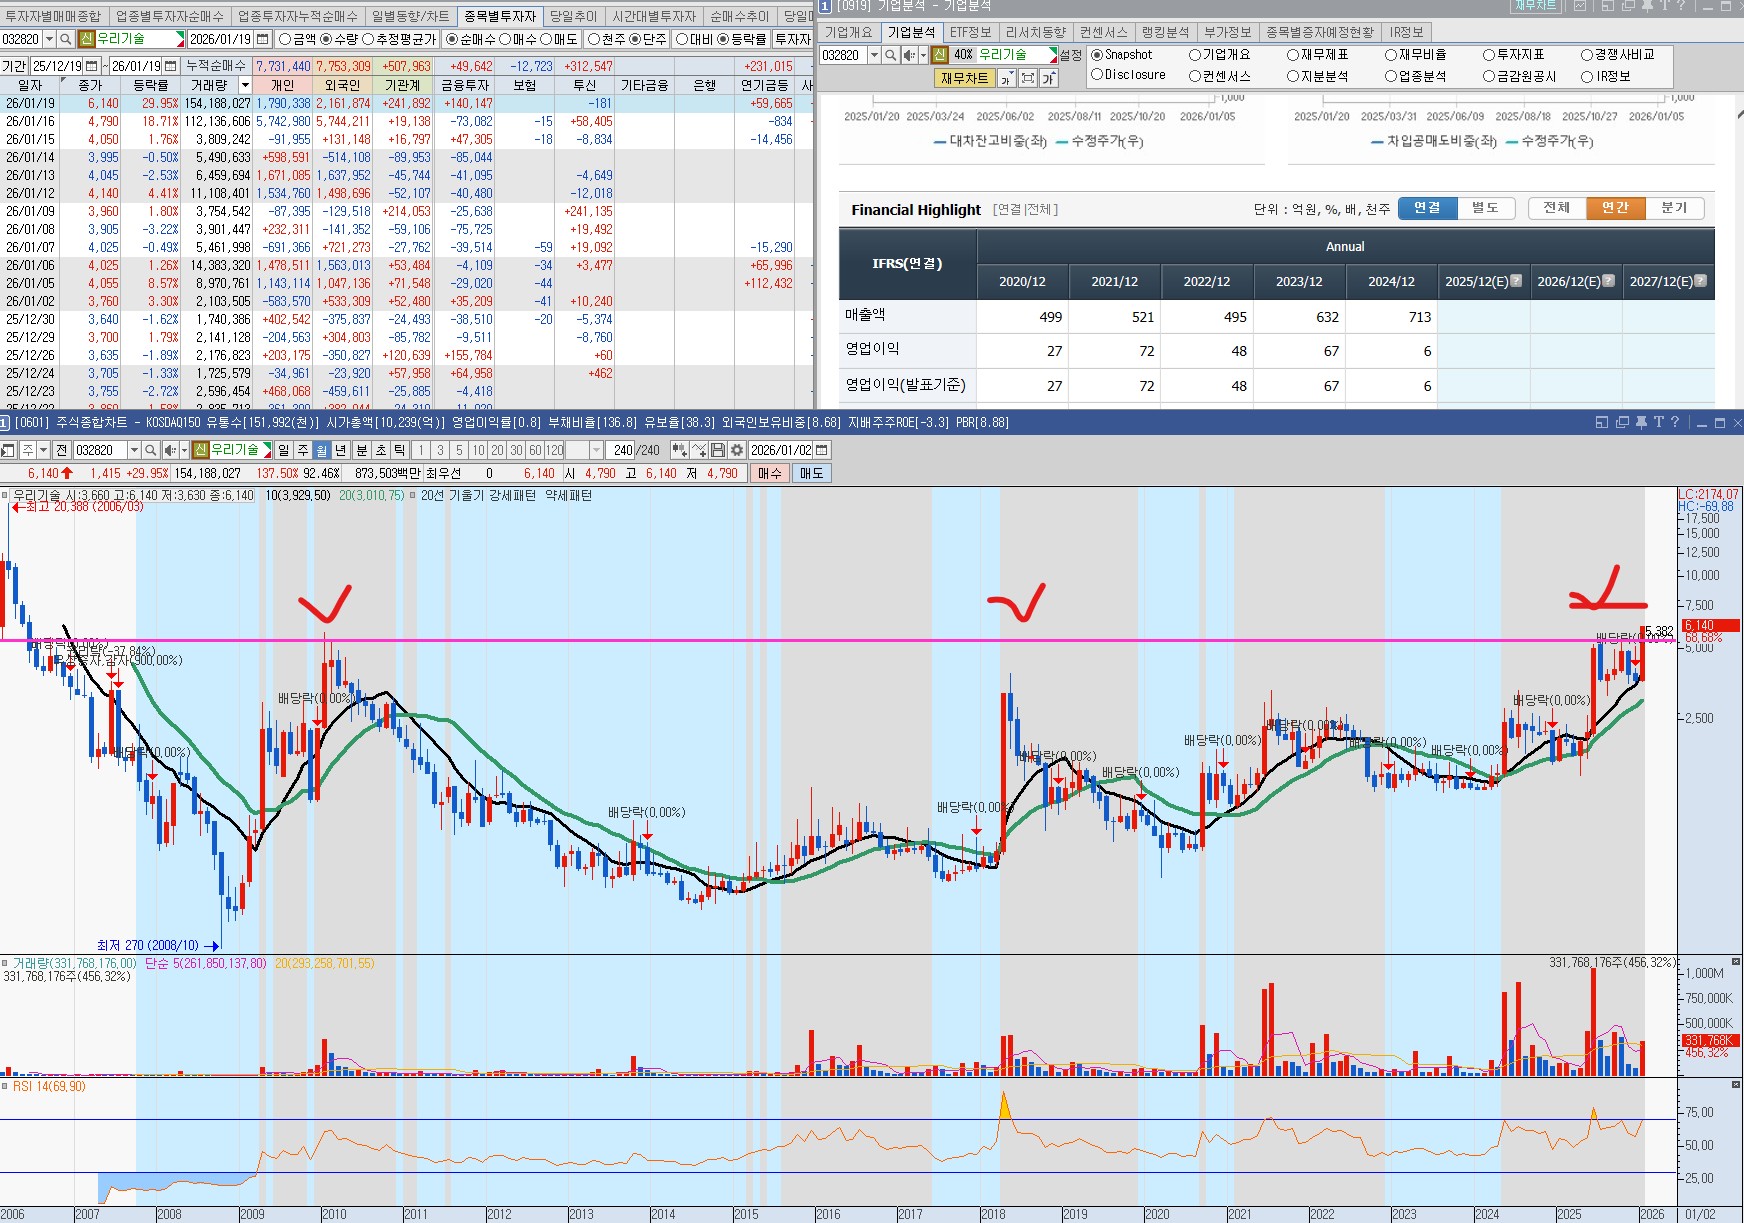The width and height of the screenshot is (1744, 1223).
Task: Select monthly (월) period in chart toolbar
Action: pos(321,450)
